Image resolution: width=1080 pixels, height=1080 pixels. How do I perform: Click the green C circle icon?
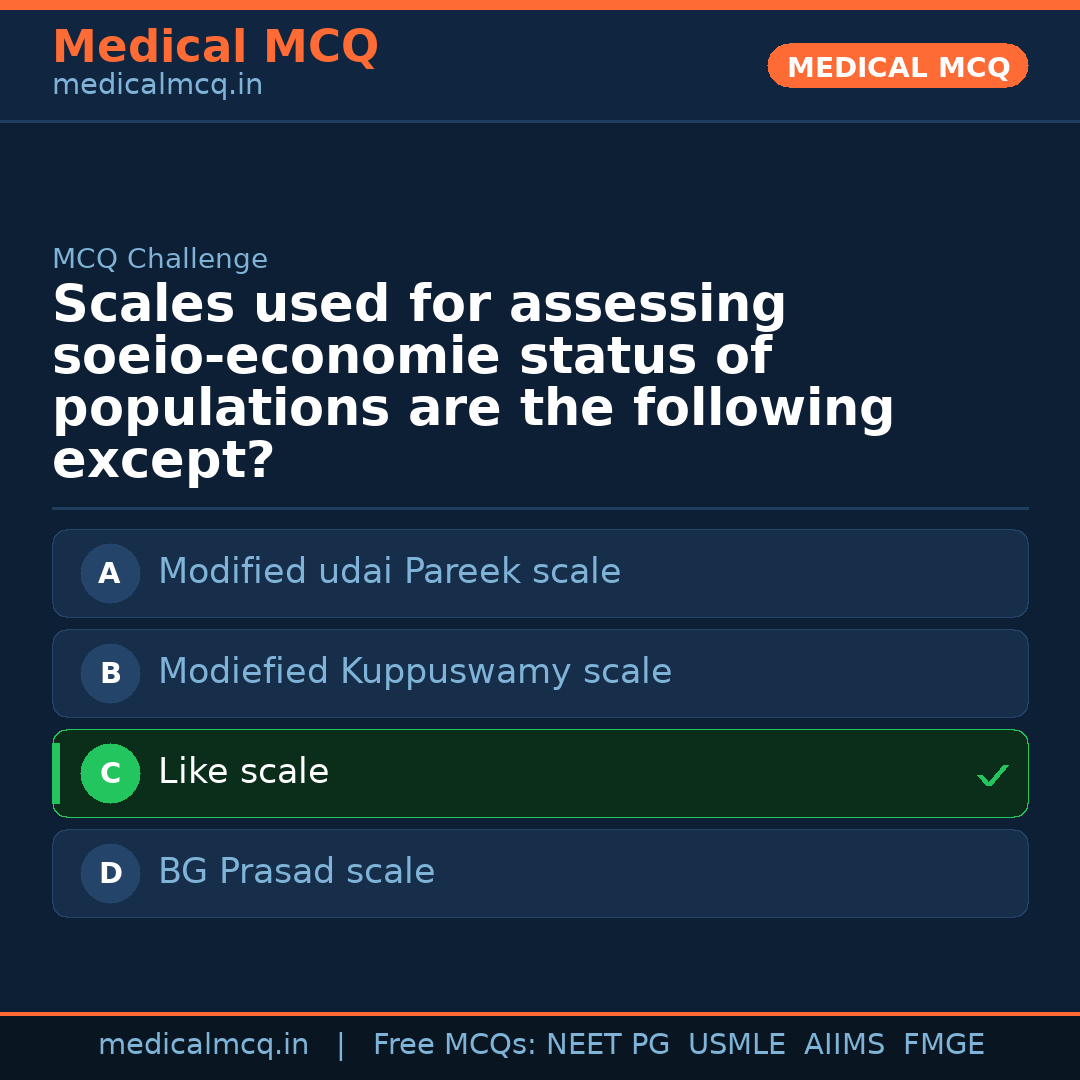pos(110,773)
